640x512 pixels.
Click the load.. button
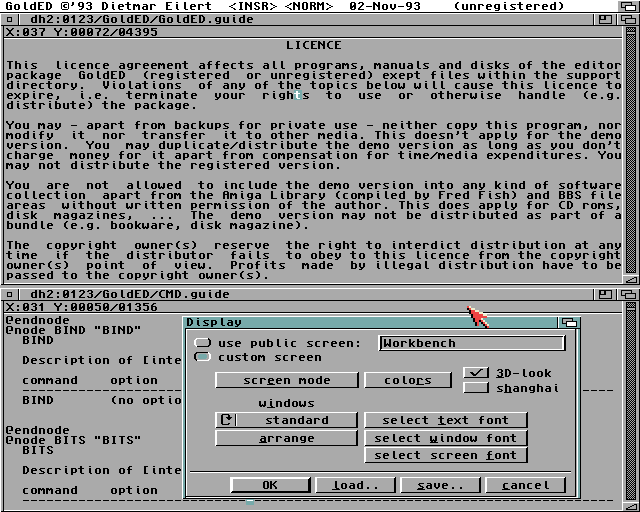(355, 485)
